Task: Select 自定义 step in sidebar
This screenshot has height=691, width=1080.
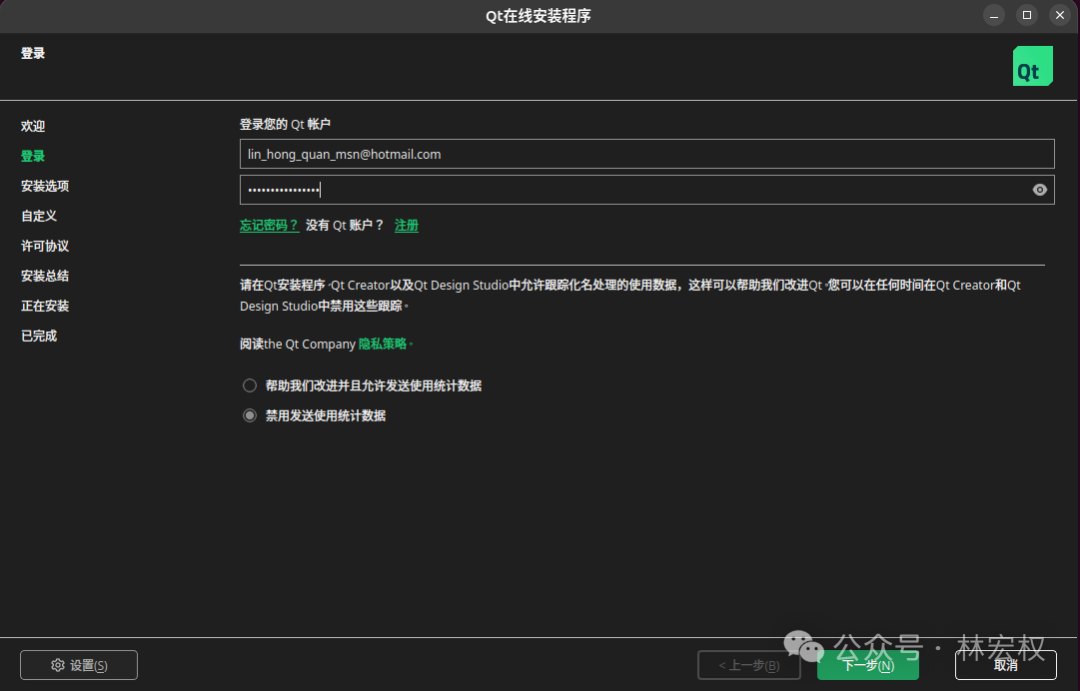Action: (39, 216)
